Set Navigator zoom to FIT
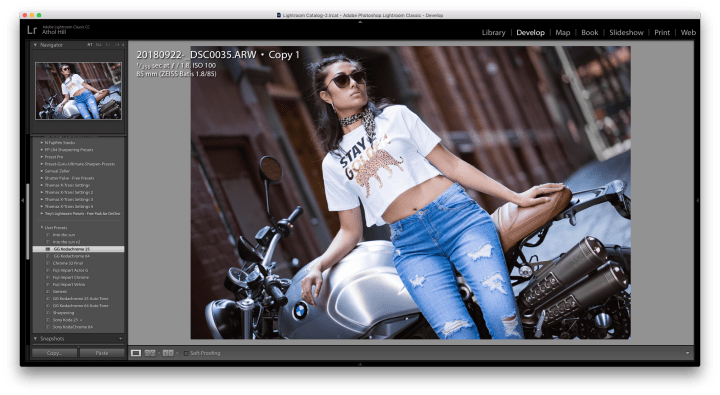720x395 pixels. tap(90, 45)
